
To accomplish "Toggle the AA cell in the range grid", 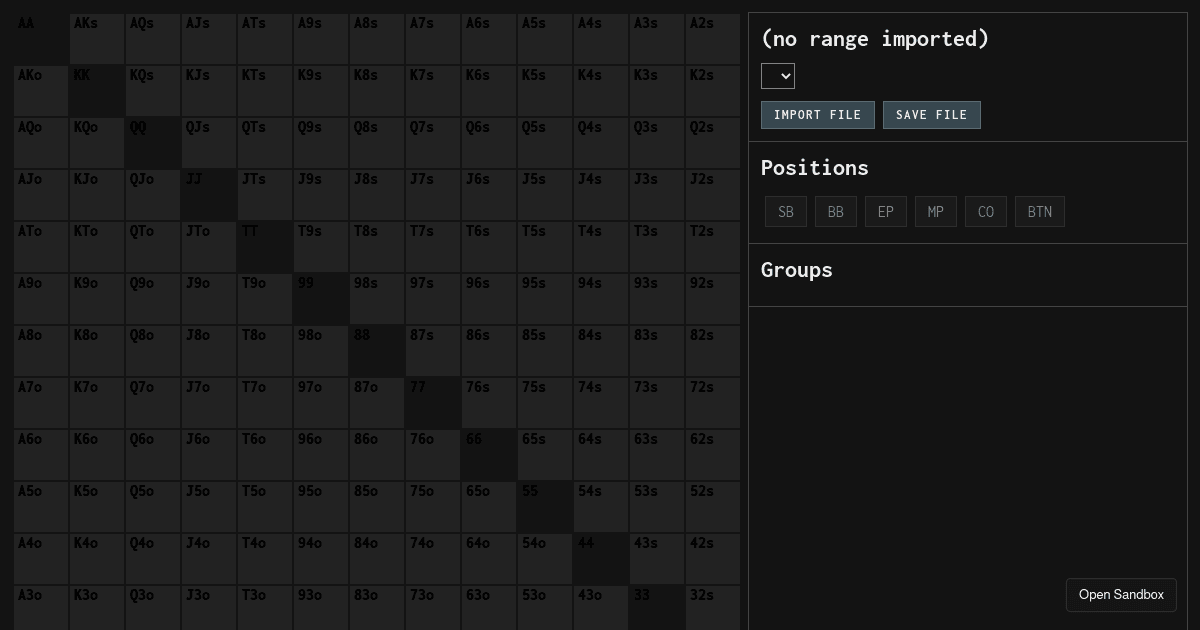I will [40, 38].
